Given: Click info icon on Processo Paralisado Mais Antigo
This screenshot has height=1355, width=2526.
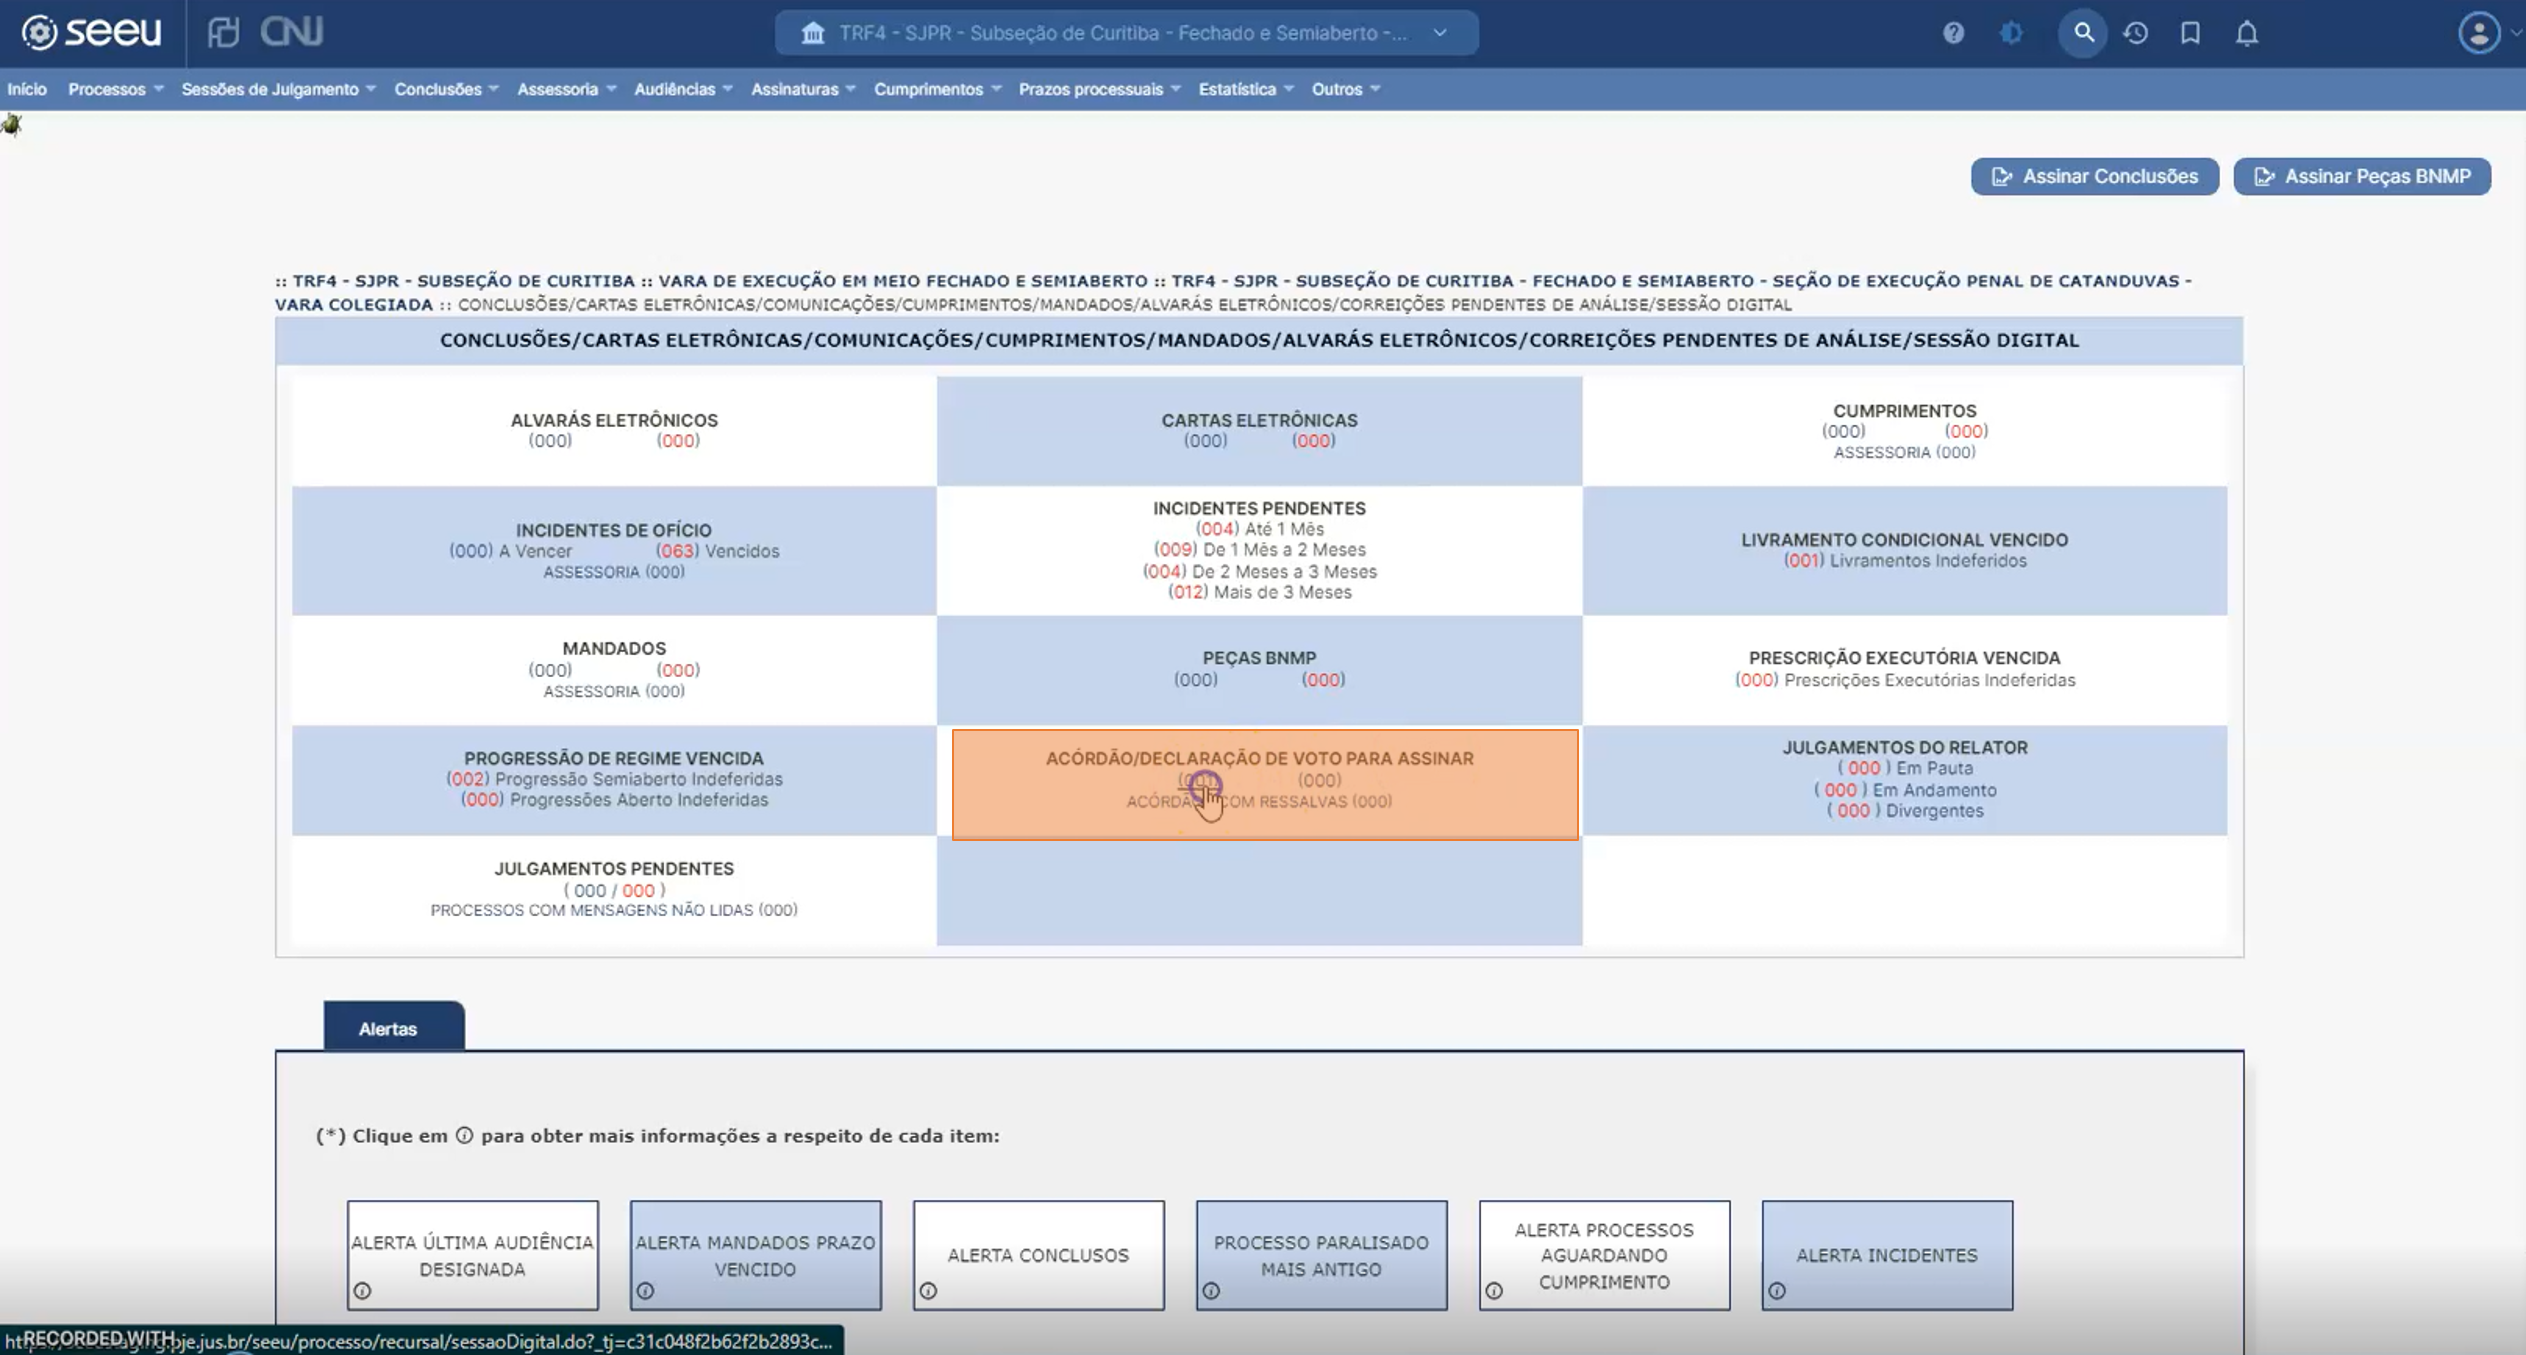Looking at the screenshot, I should pyautogui.click(x=1212, y=1291).
